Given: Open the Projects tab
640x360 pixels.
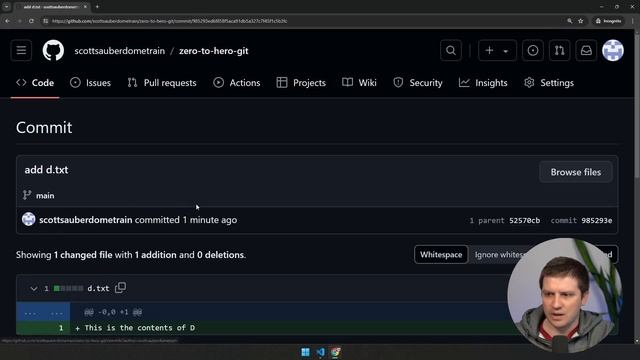Looking at the screenshot, I should [x=301, y=83].
